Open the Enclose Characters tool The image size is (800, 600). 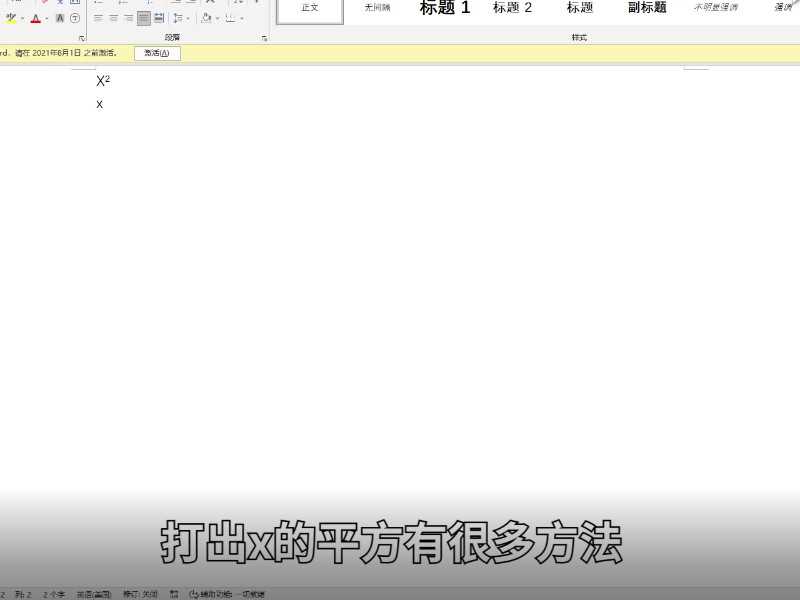(73, 17)
